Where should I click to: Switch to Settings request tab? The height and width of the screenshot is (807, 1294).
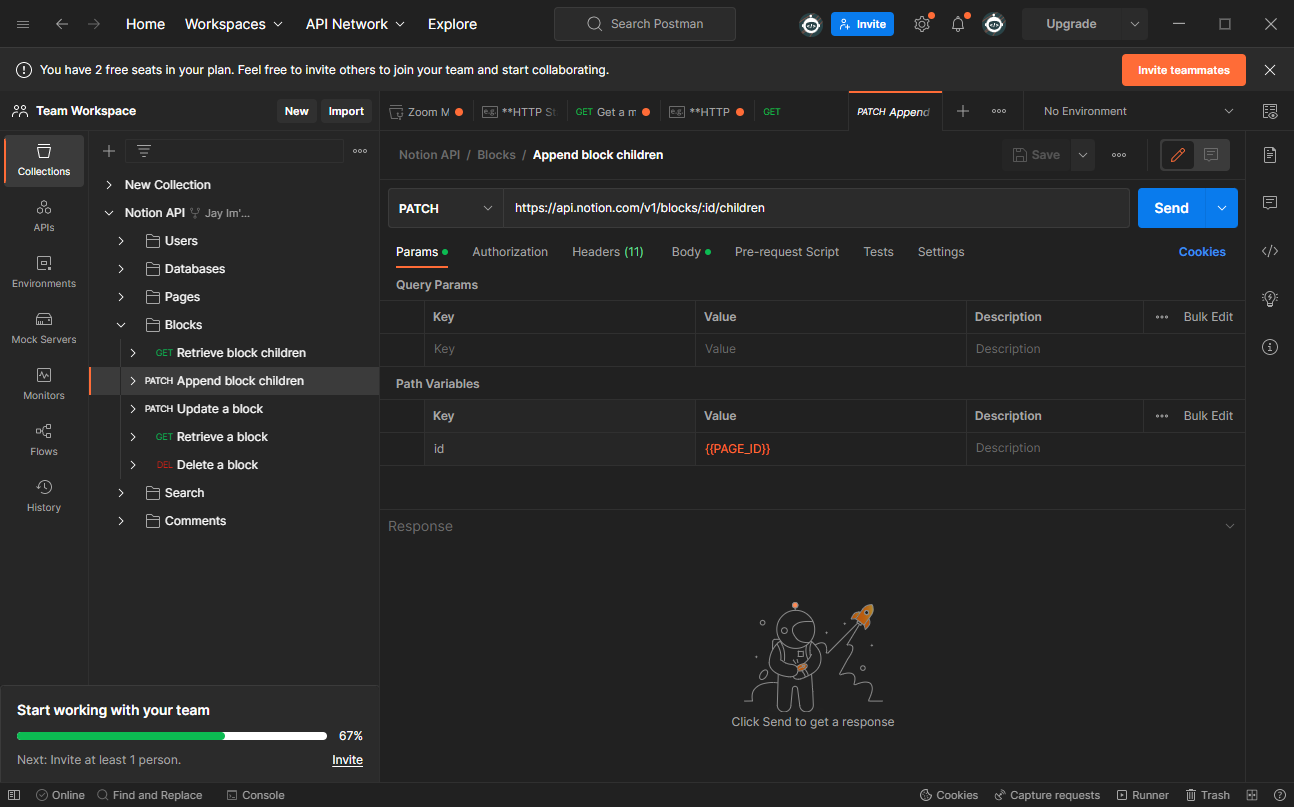tap(941, 252)
